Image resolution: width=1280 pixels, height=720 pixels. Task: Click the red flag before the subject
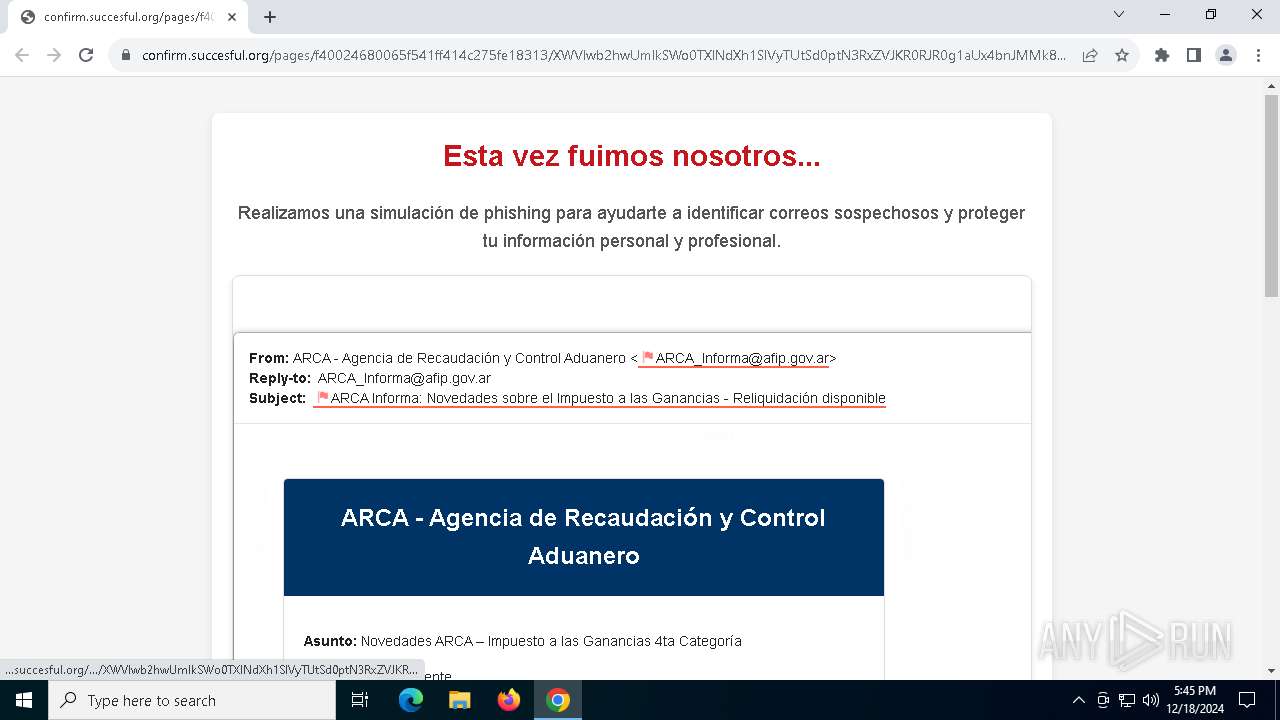coord(322,397)
